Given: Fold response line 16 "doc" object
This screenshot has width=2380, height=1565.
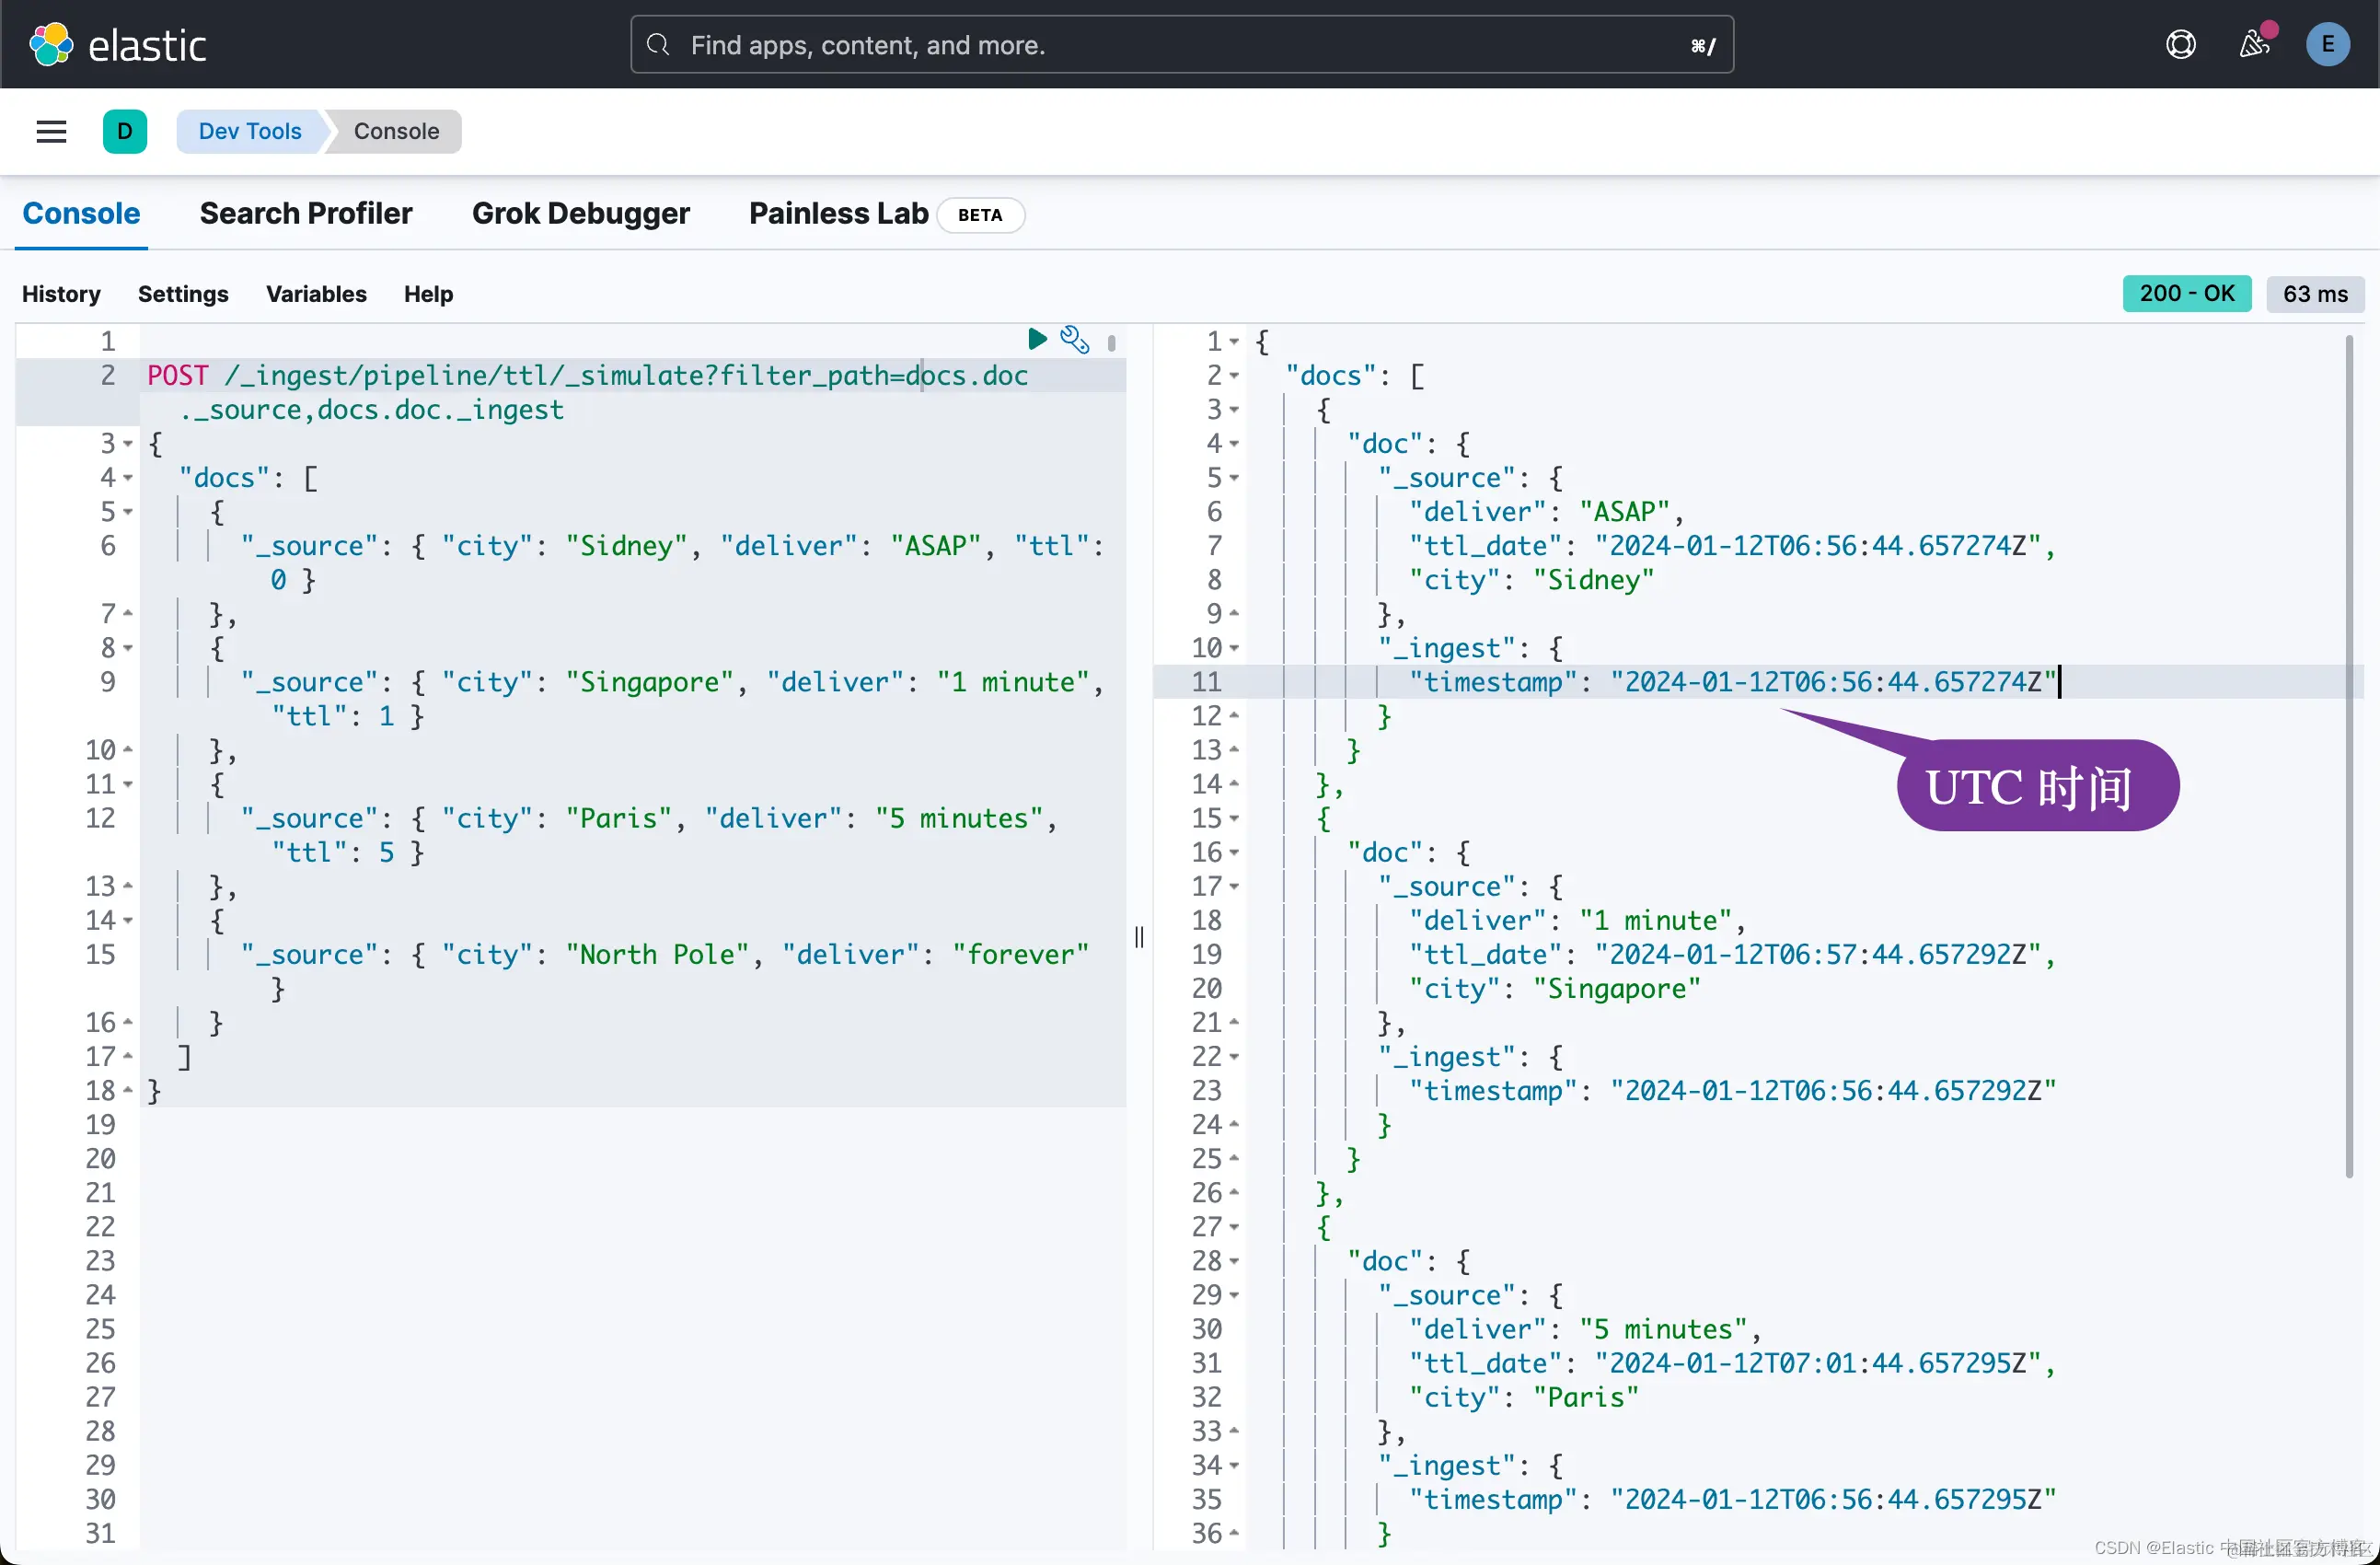Looking at the screenshot, I should pos(1234,853).
